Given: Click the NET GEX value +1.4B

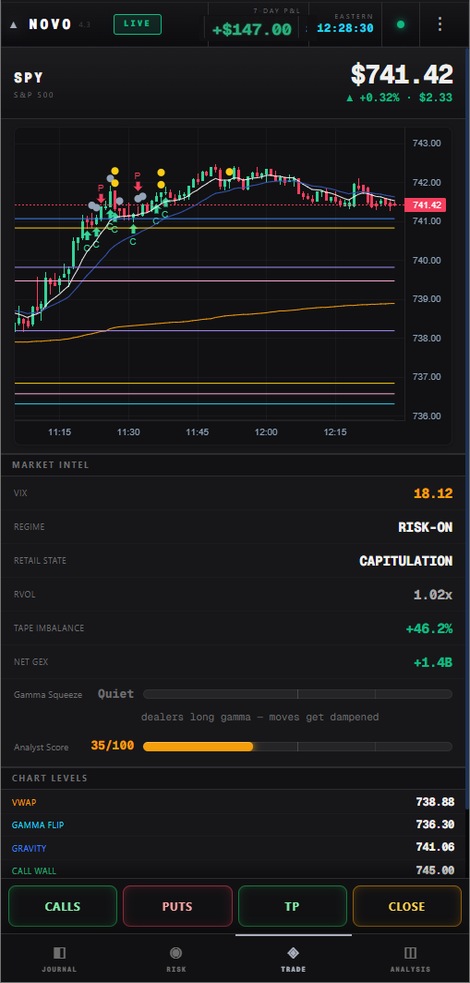Looking at the screenshot, I should [433, 662].
